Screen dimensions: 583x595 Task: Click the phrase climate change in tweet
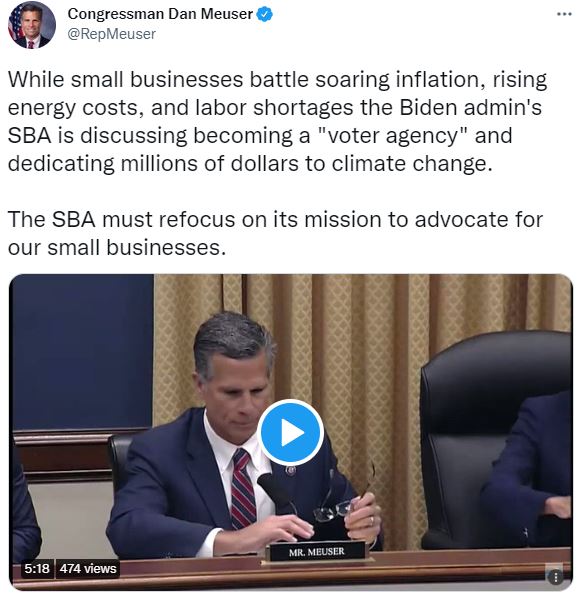[411, 164]
